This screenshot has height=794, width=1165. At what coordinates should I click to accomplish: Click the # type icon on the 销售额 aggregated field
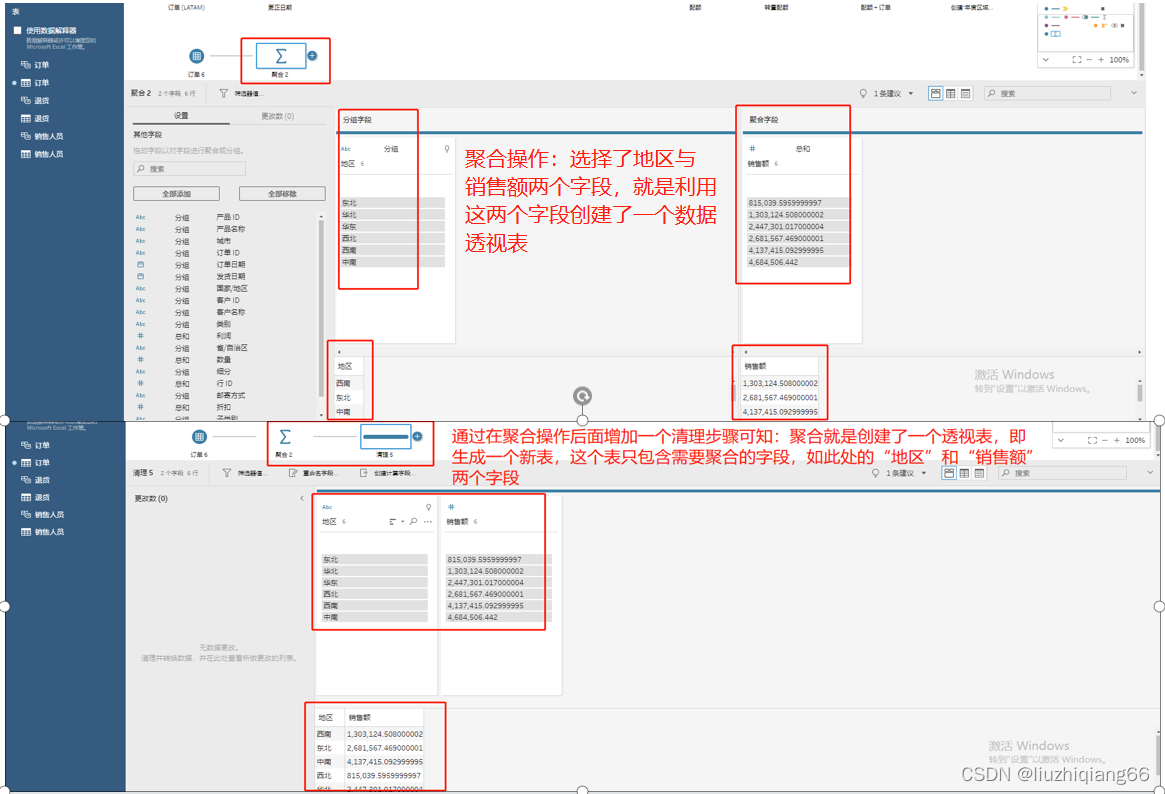tap(752, 149)
